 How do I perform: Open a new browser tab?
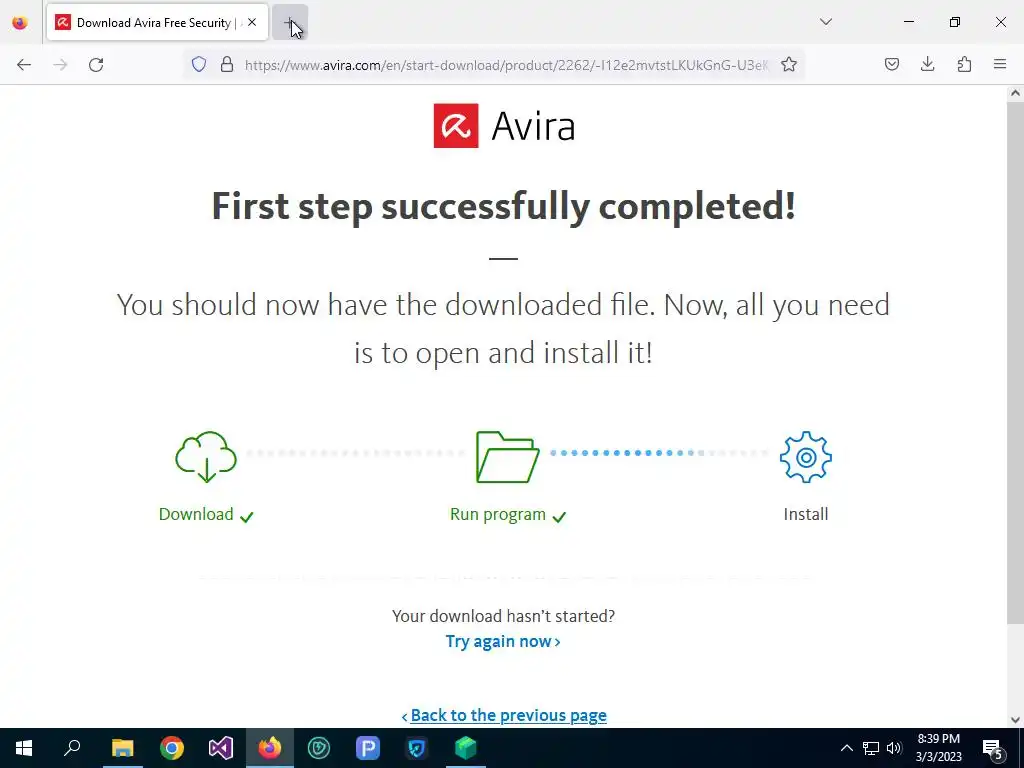pos(290,23)
